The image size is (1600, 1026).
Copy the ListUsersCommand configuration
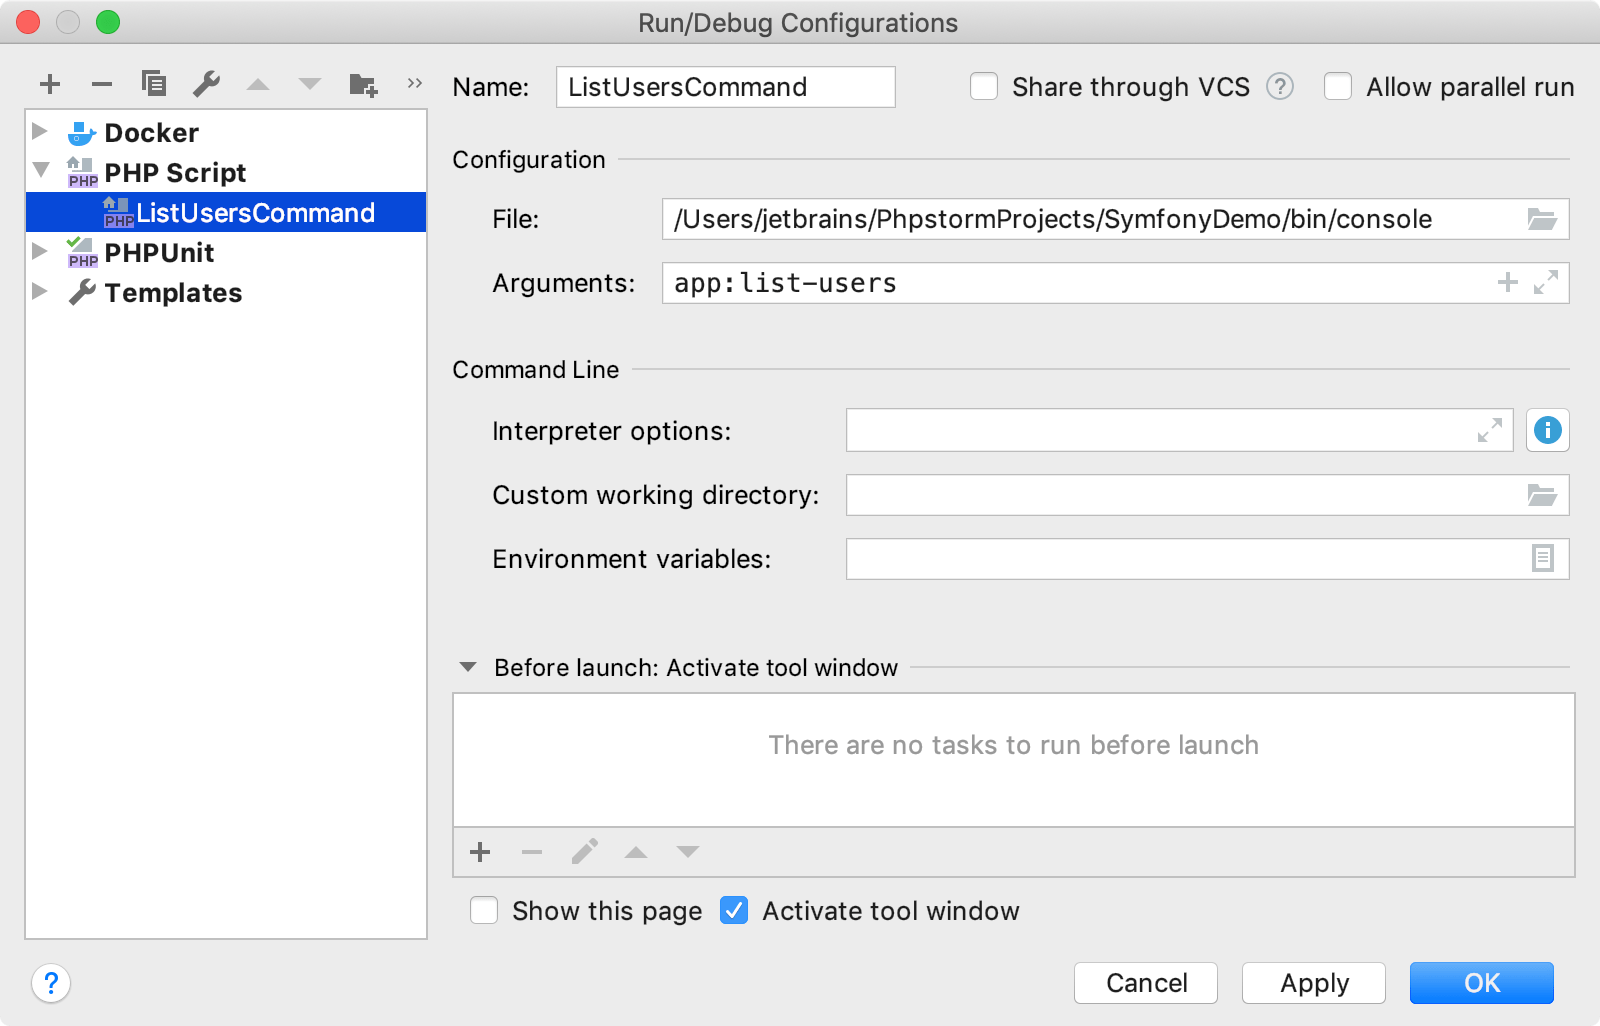click(x=154, y=84)
